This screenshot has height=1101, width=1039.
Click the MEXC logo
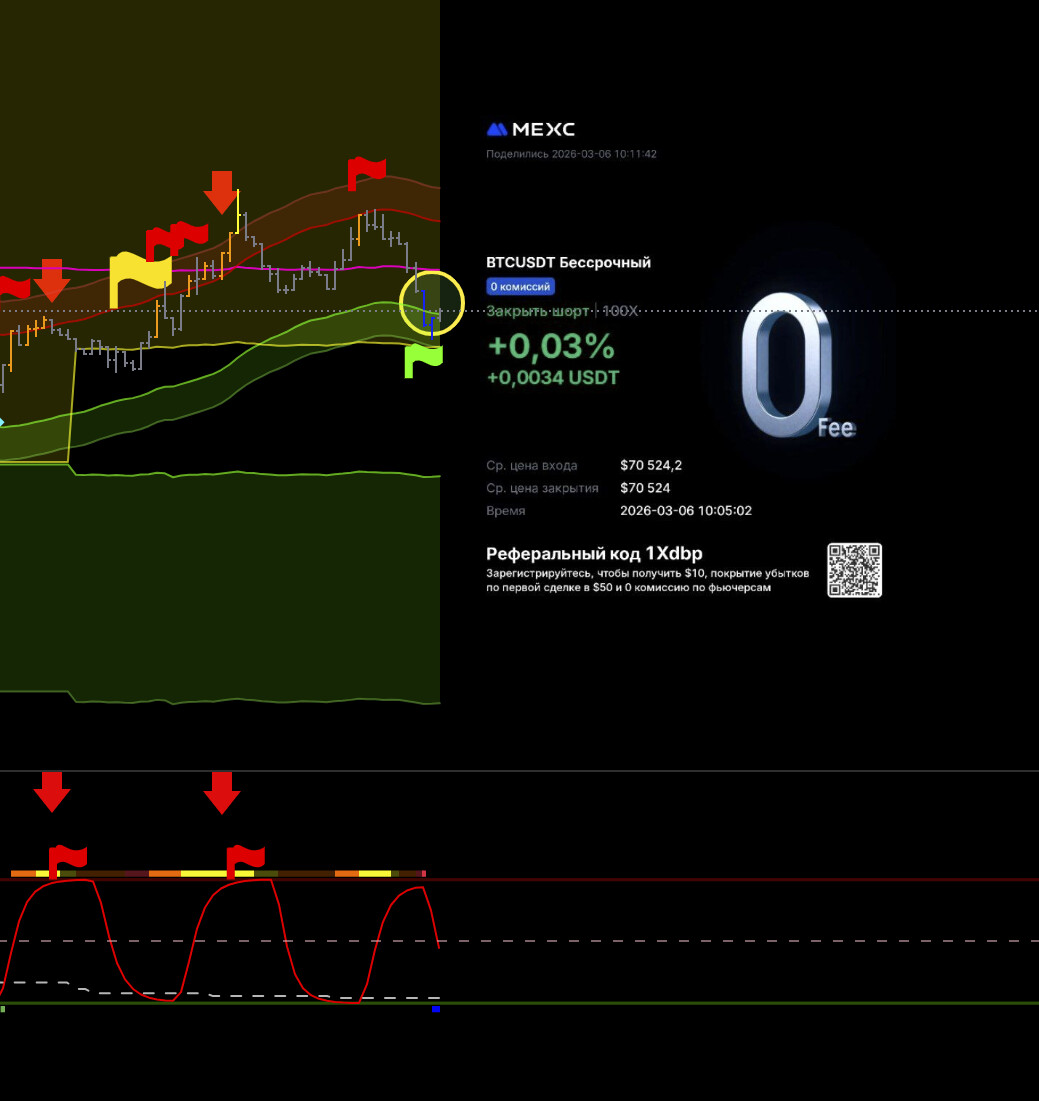(x=530, y=129)
